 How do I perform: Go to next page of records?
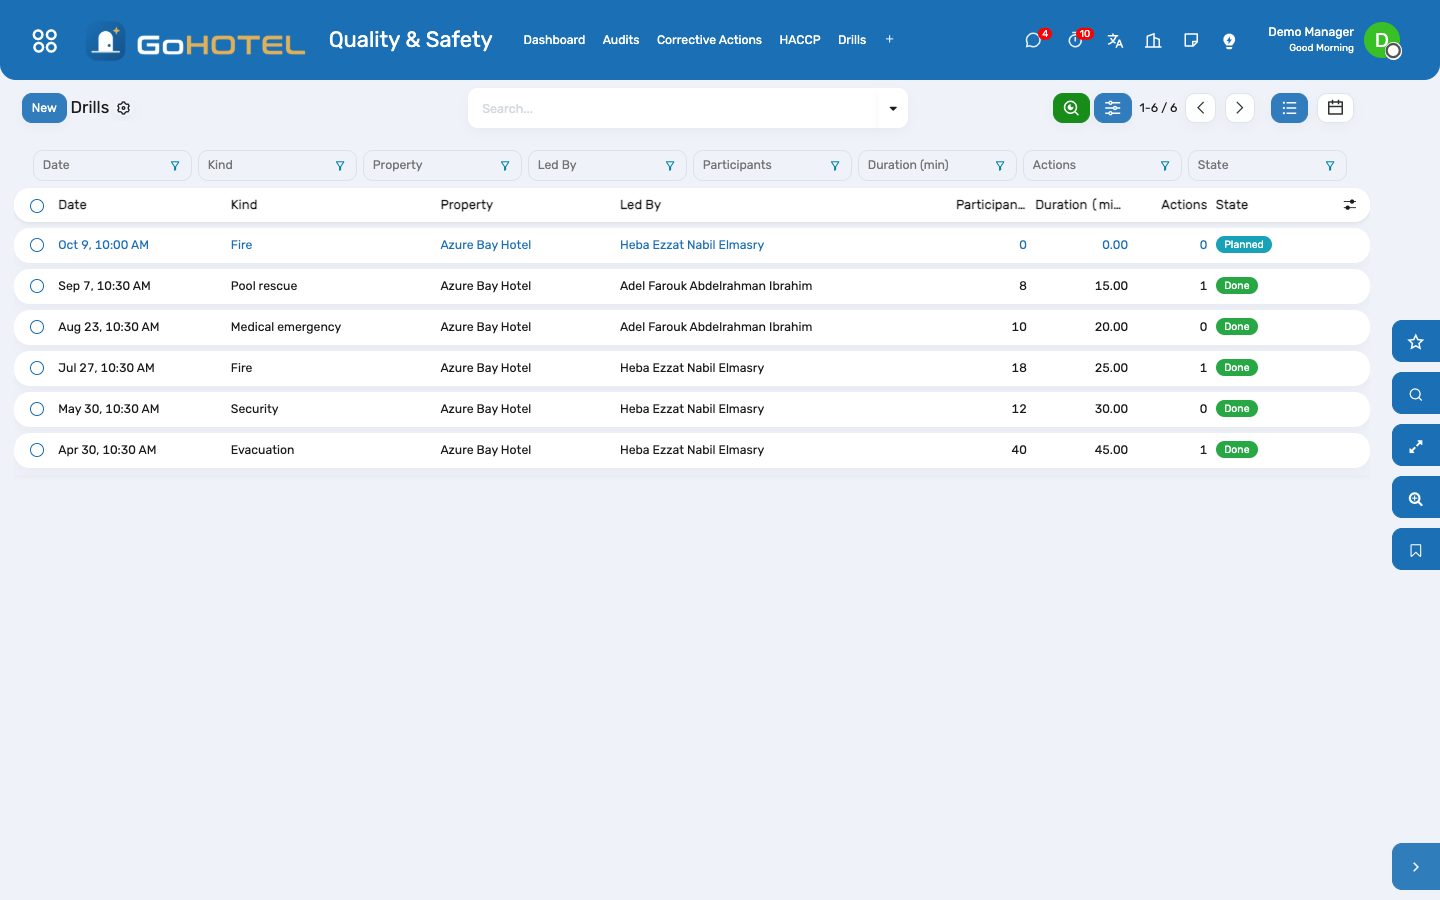1239,108
